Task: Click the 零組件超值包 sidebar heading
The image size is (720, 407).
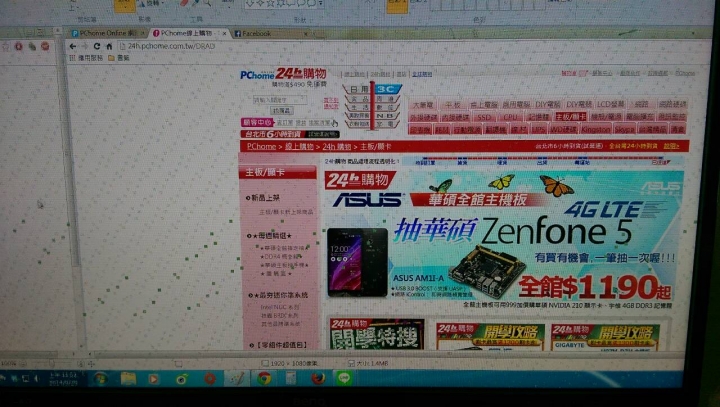Action: coord(279,345)
